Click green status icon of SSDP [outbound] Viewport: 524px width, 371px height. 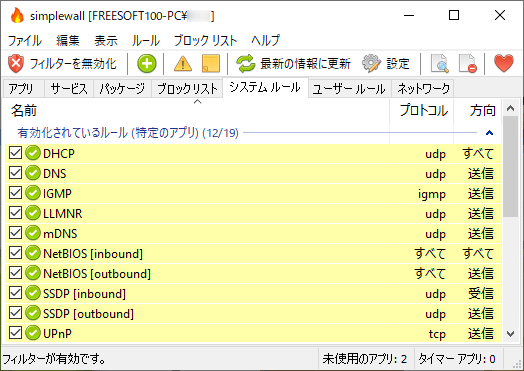33,314
